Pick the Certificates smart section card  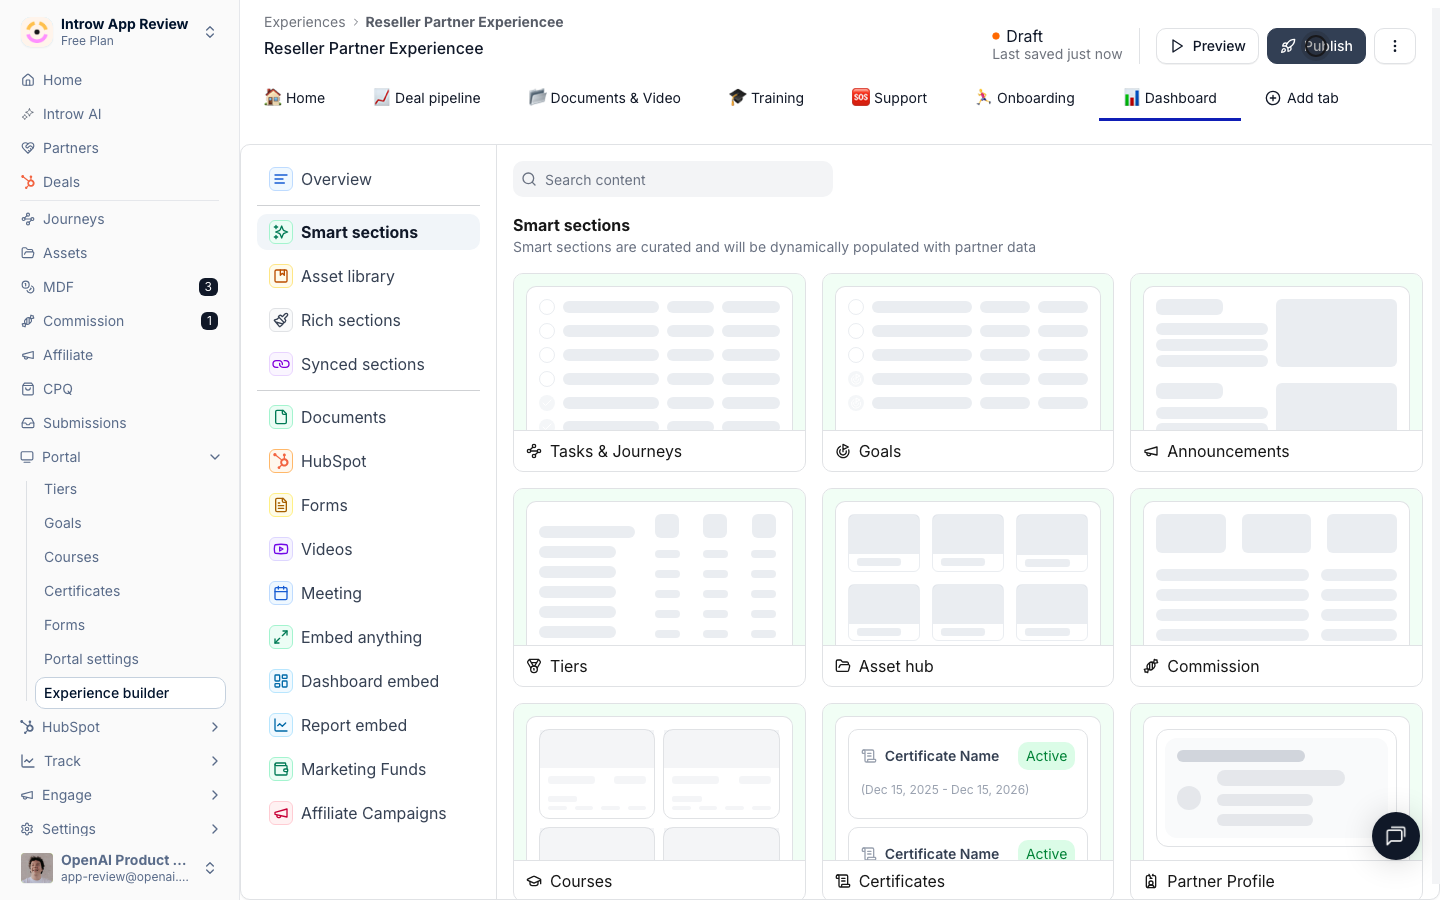point(968,801)
